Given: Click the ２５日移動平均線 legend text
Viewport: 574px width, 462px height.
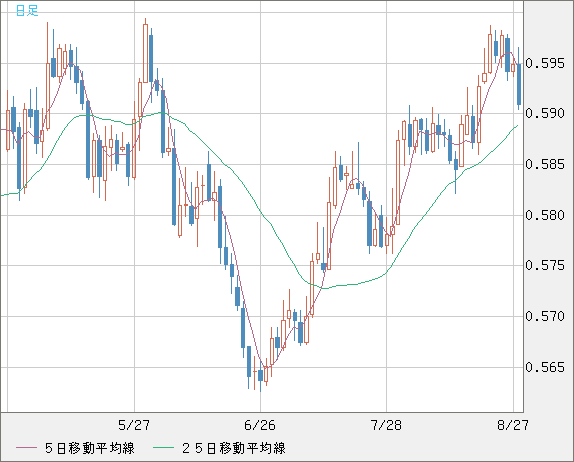Looking at the screenshot, I should click(234, 448).
